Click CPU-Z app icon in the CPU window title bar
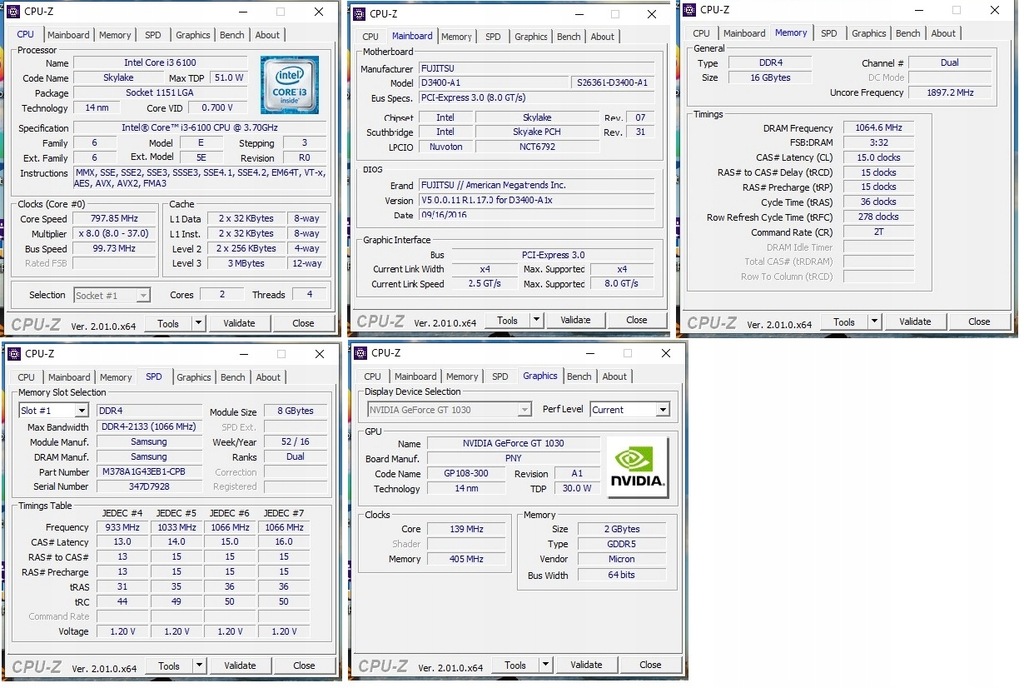The height and width of the screenshot is (688, 1024). pos(14,11)
